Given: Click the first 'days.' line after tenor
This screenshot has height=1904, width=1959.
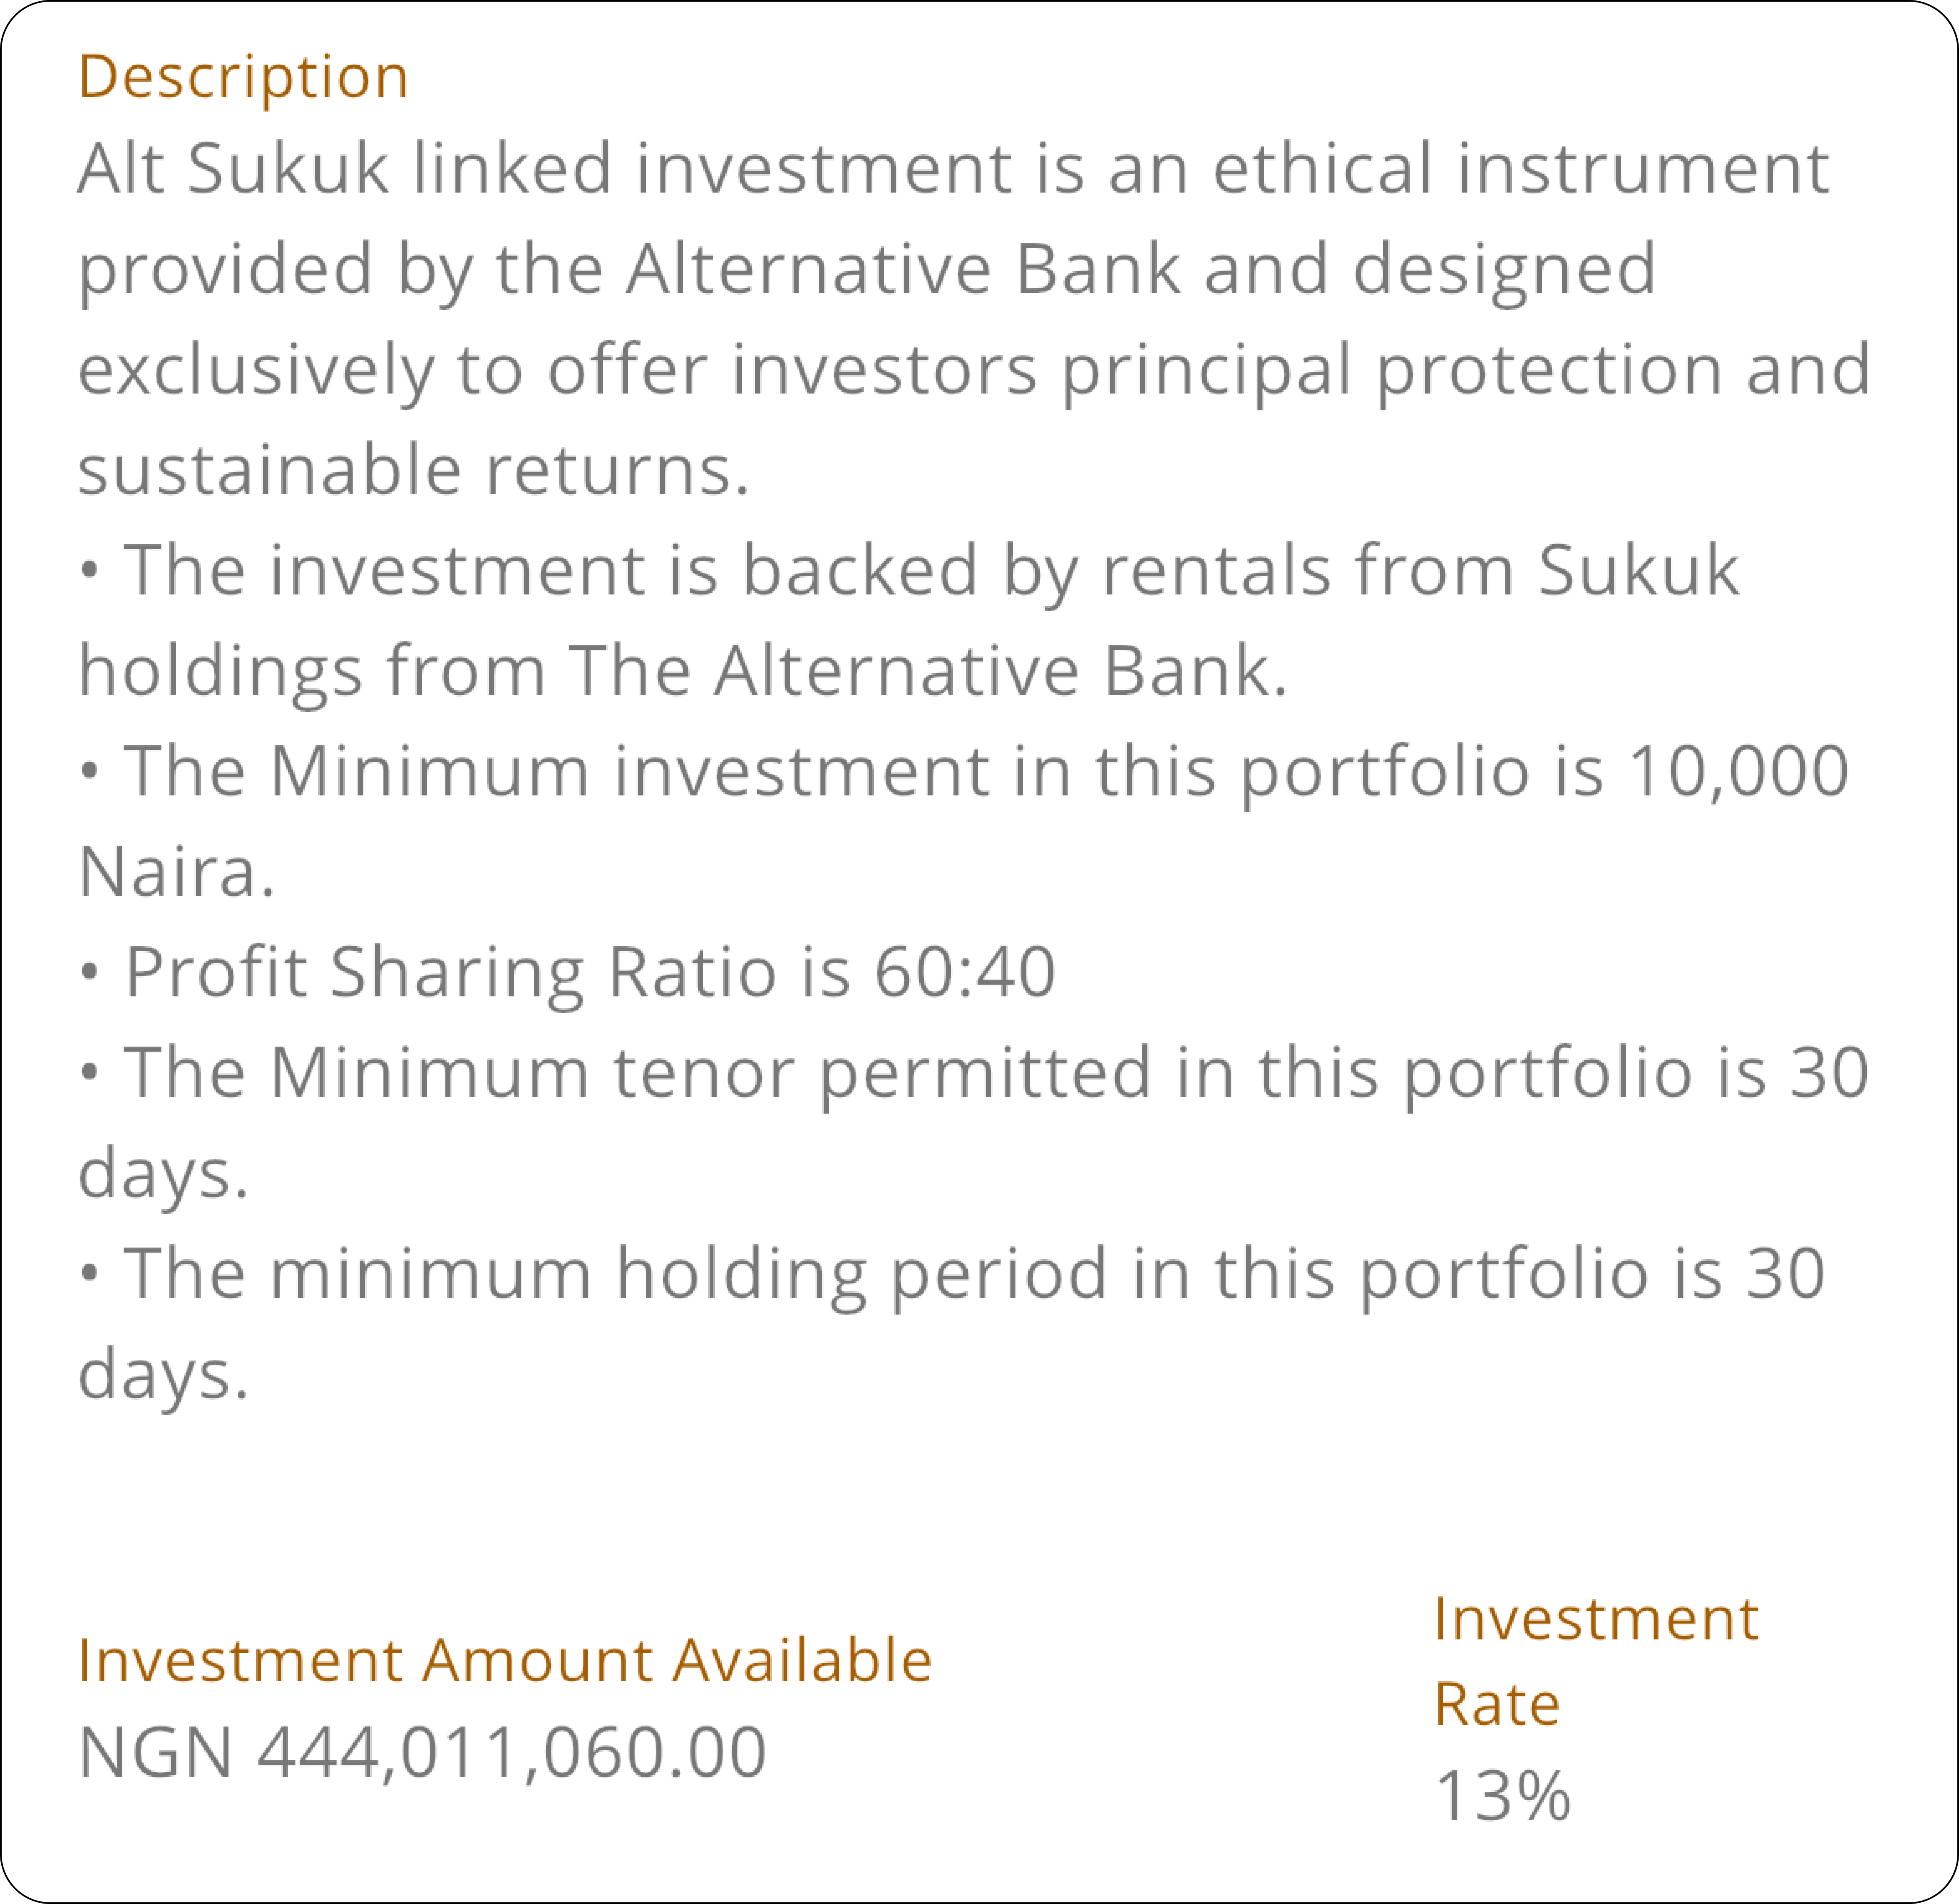Looking at the screenshot, I should pos(163,1174).
